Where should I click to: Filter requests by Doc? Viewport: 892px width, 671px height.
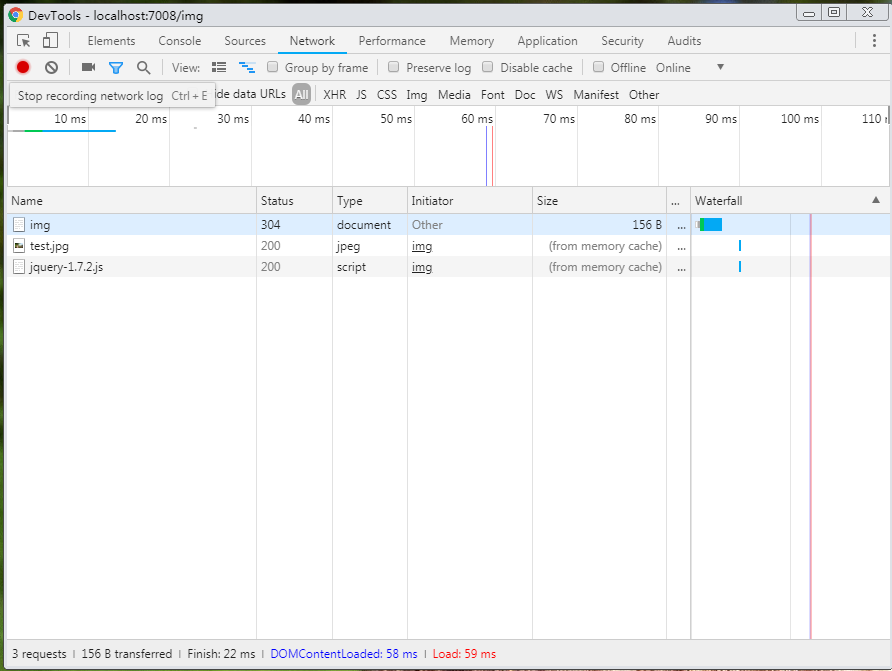pyautogui.click(x=525, y=94)
